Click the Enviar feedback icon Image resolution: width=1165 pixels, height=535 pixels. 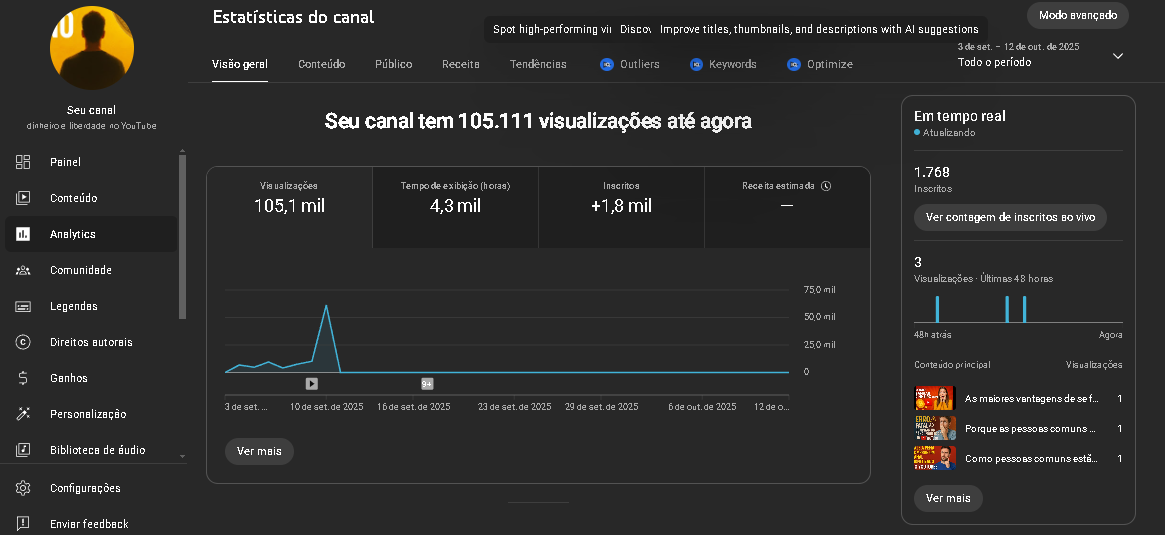pos(23,524)
